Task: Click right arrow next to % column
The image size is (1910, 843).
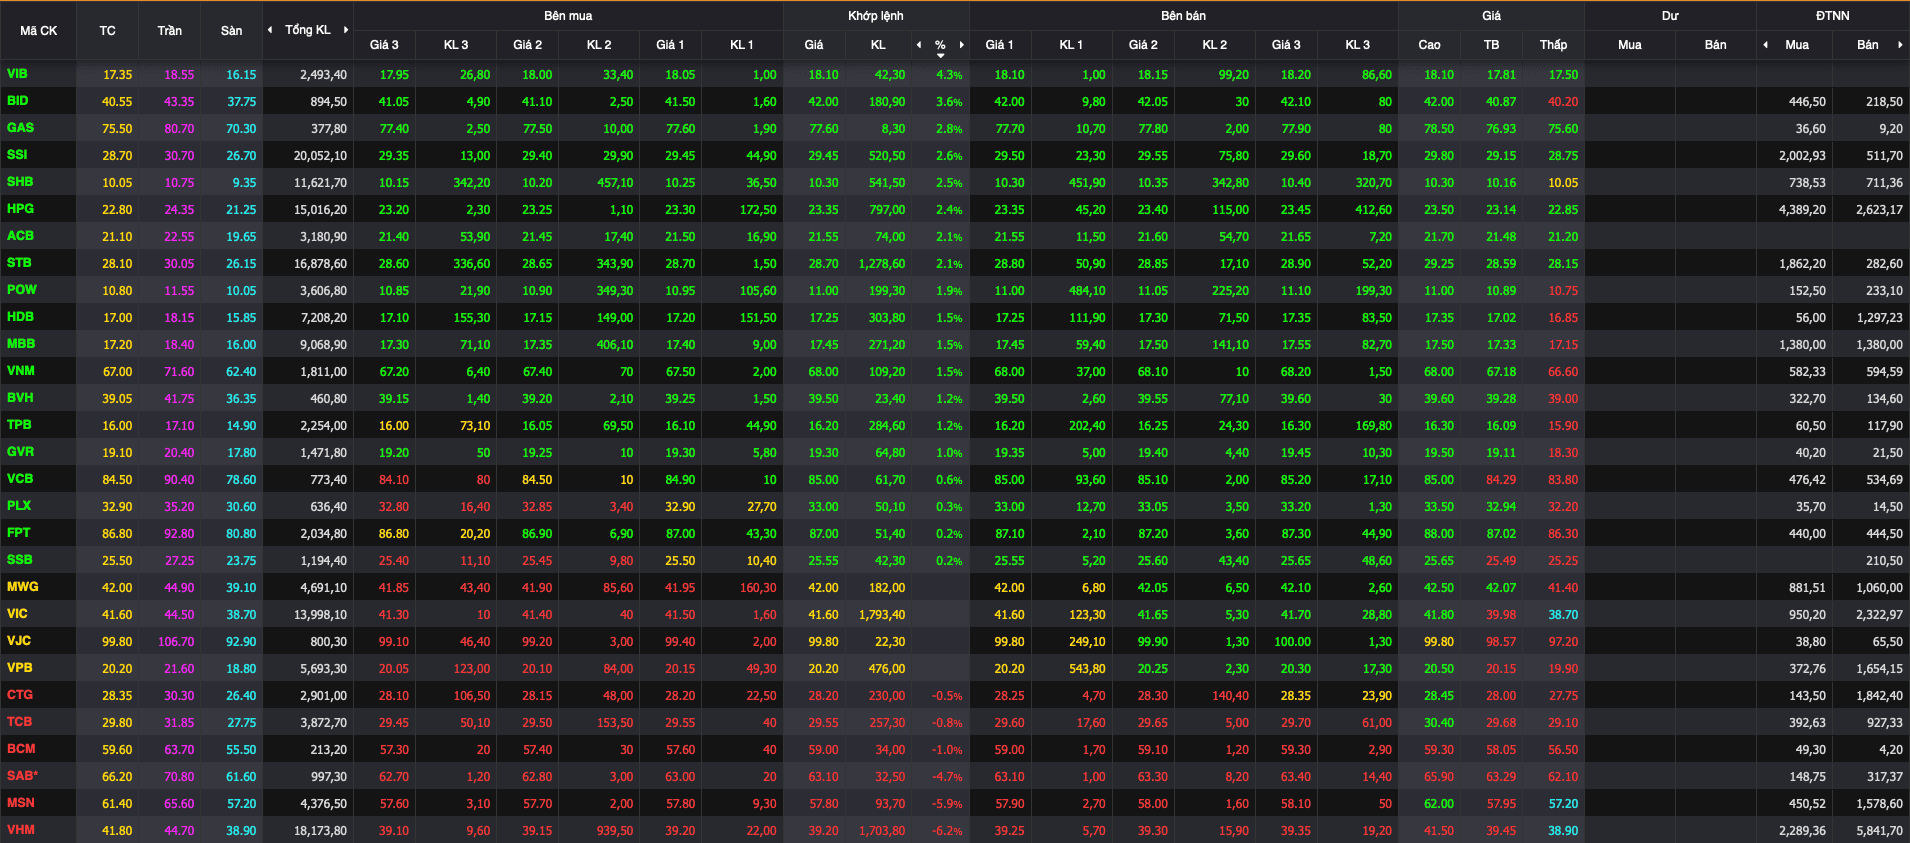Action: click(x=961, y=45)
